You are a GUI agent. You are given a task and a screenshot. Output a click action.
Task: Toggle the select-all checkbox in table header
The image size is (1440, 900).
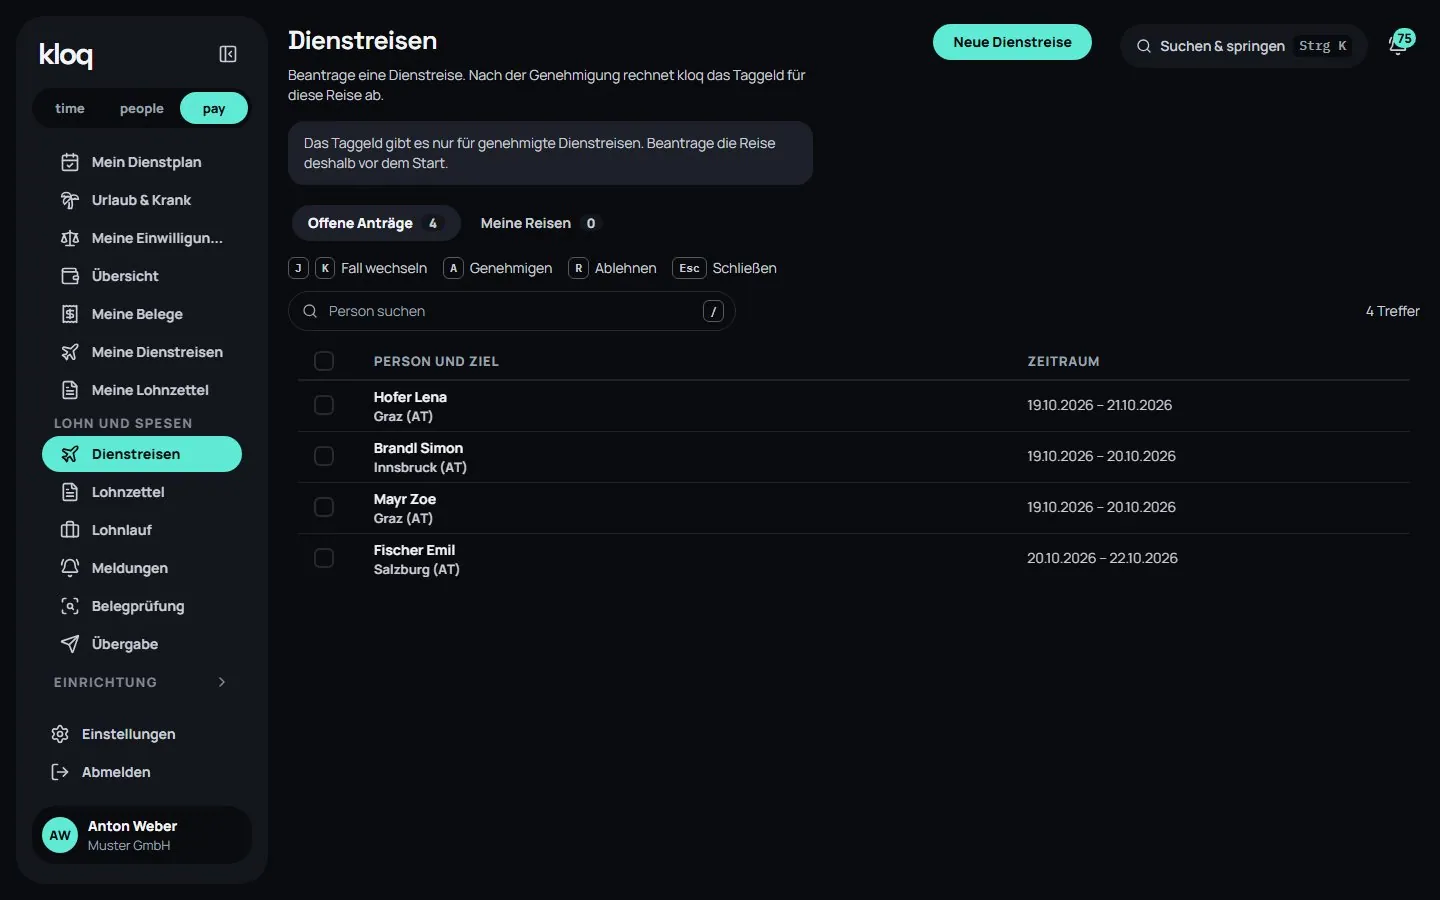324,361
